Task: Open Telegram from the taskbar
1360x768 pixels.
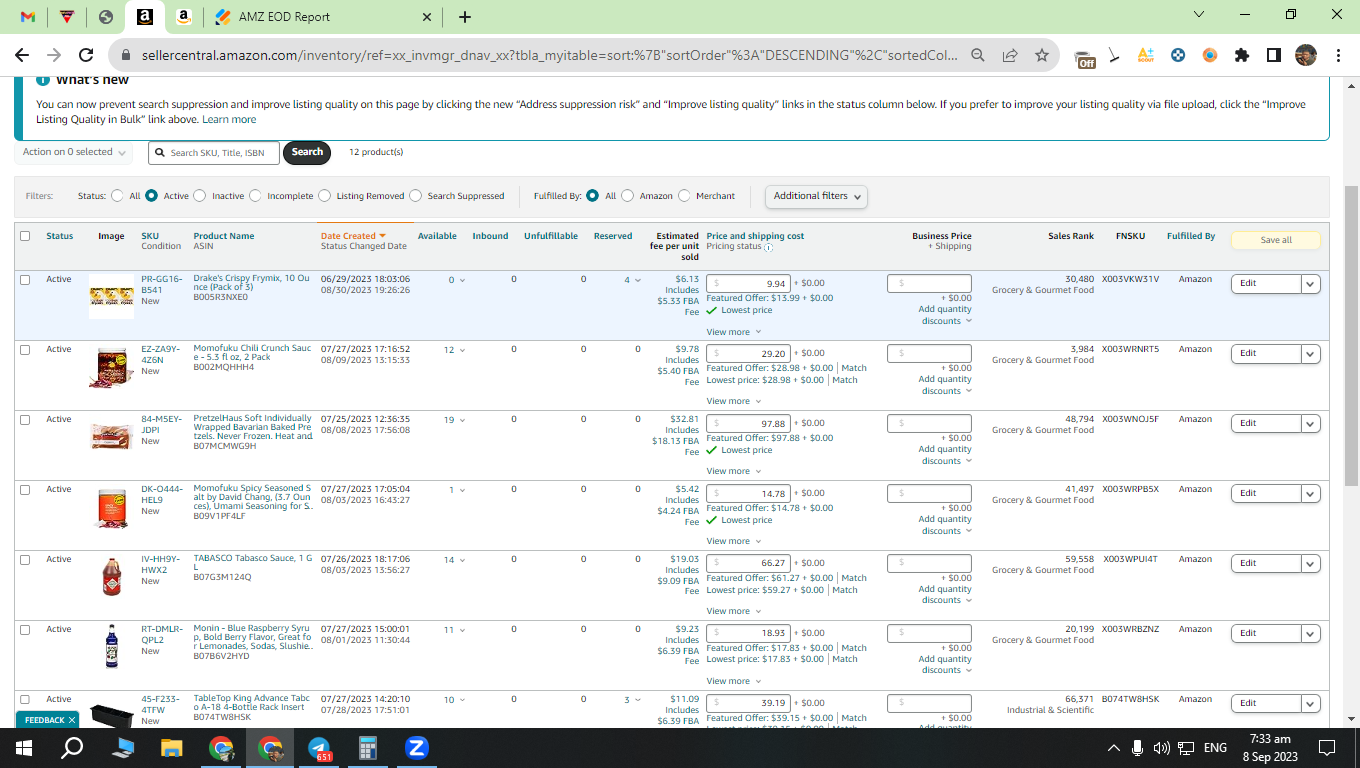Action: [320, 747]
